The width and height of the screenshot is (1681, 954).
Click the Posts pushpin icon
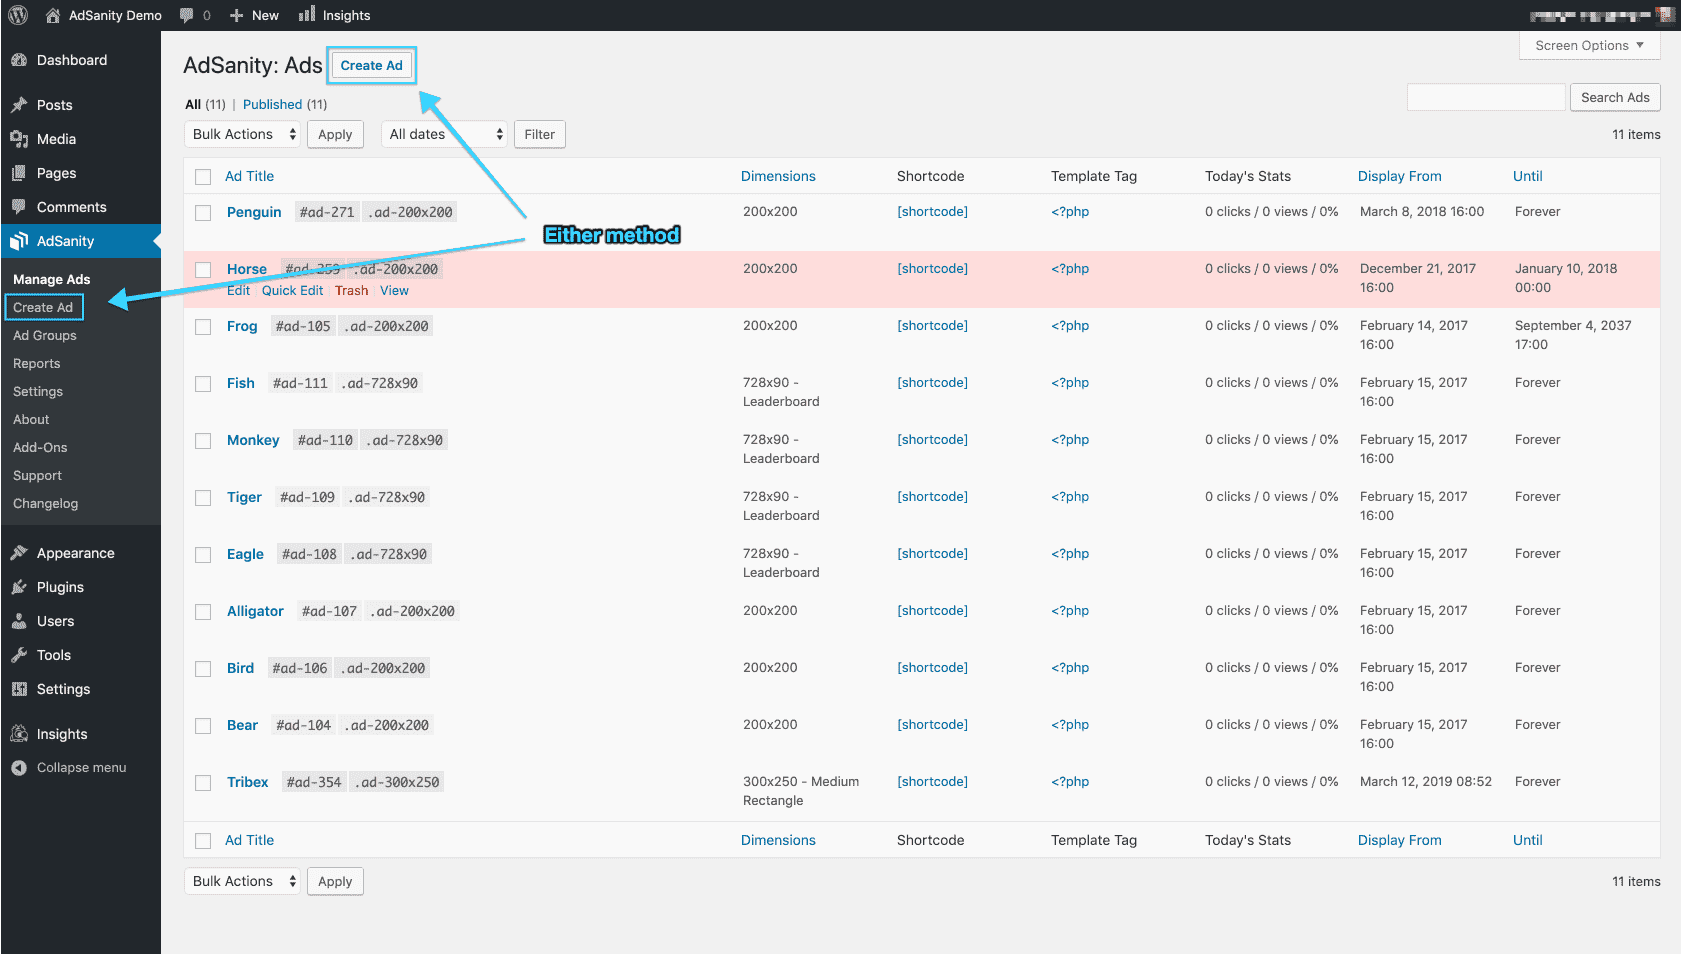tap(19, 105)
